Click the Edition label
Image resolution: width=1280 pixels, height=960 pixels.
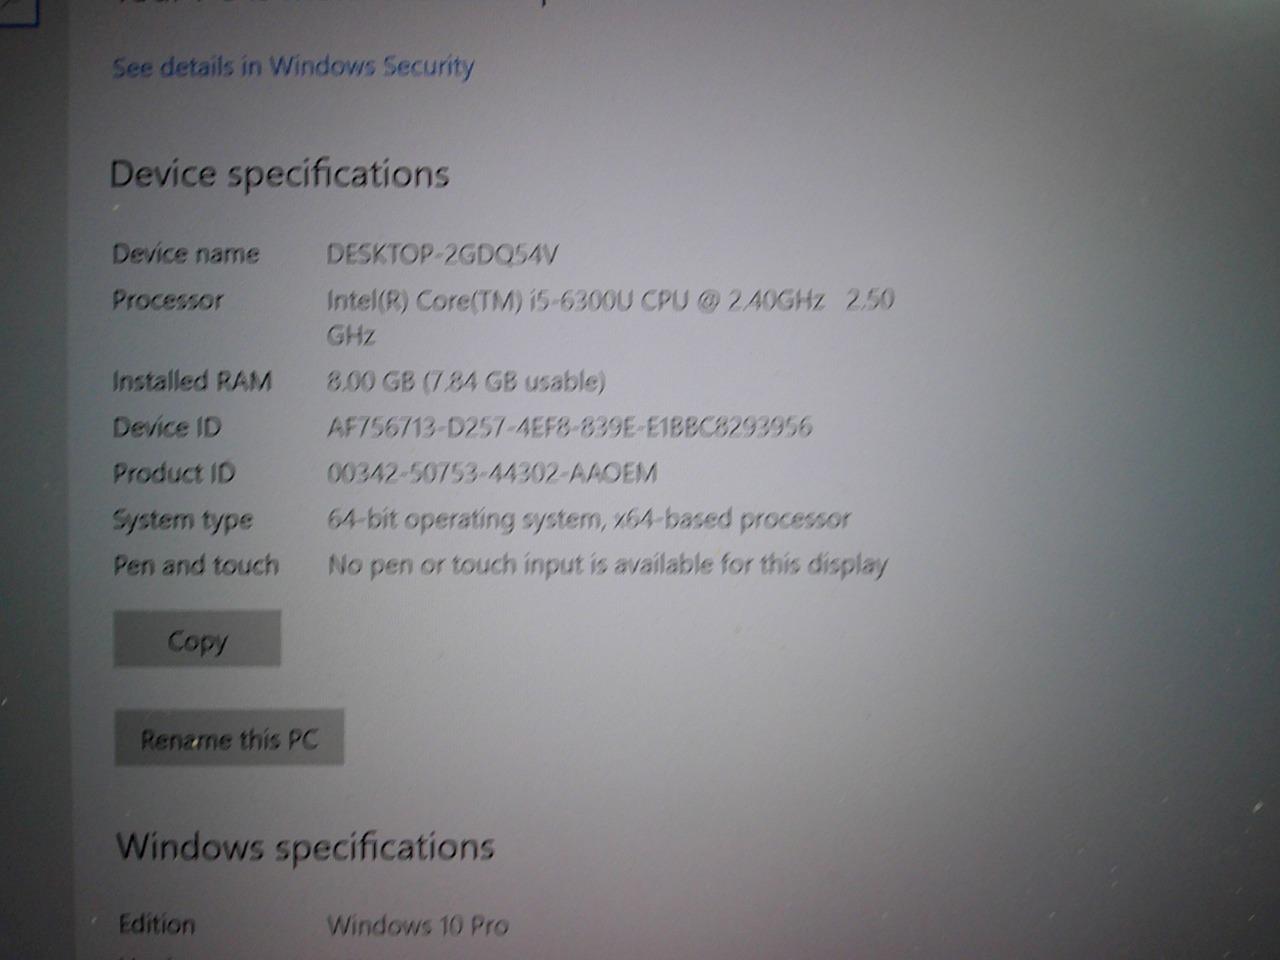pyautogui.click(x=157, y=924)
